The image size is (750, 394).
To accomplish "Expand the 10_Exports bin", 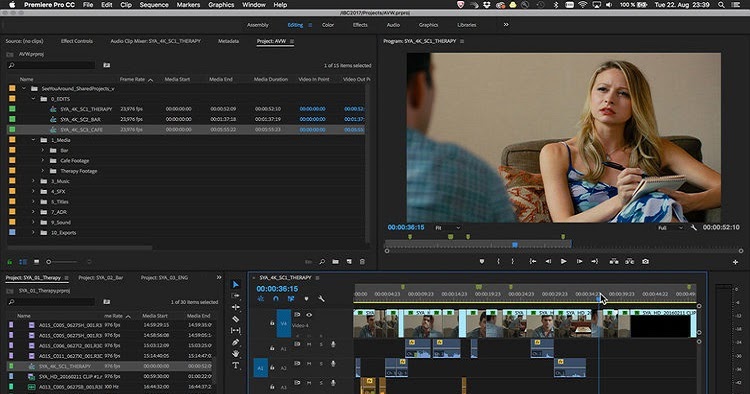I will point(33,233).
